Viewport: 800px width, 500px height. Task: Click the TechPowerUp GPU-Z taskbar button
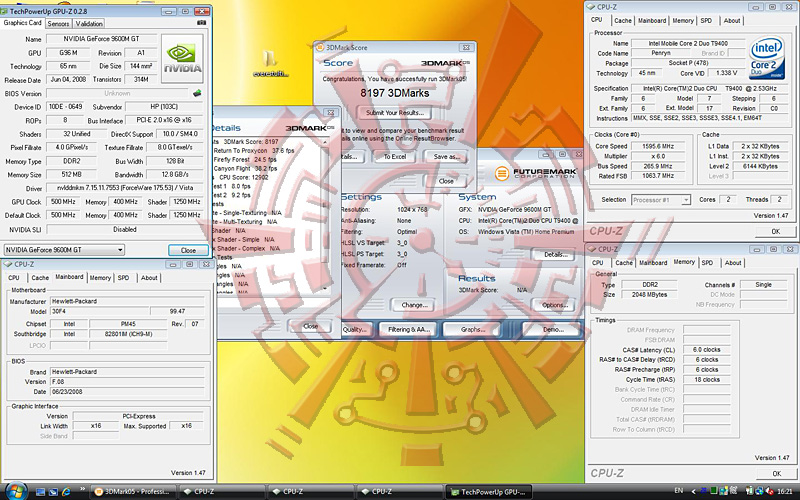489,492
